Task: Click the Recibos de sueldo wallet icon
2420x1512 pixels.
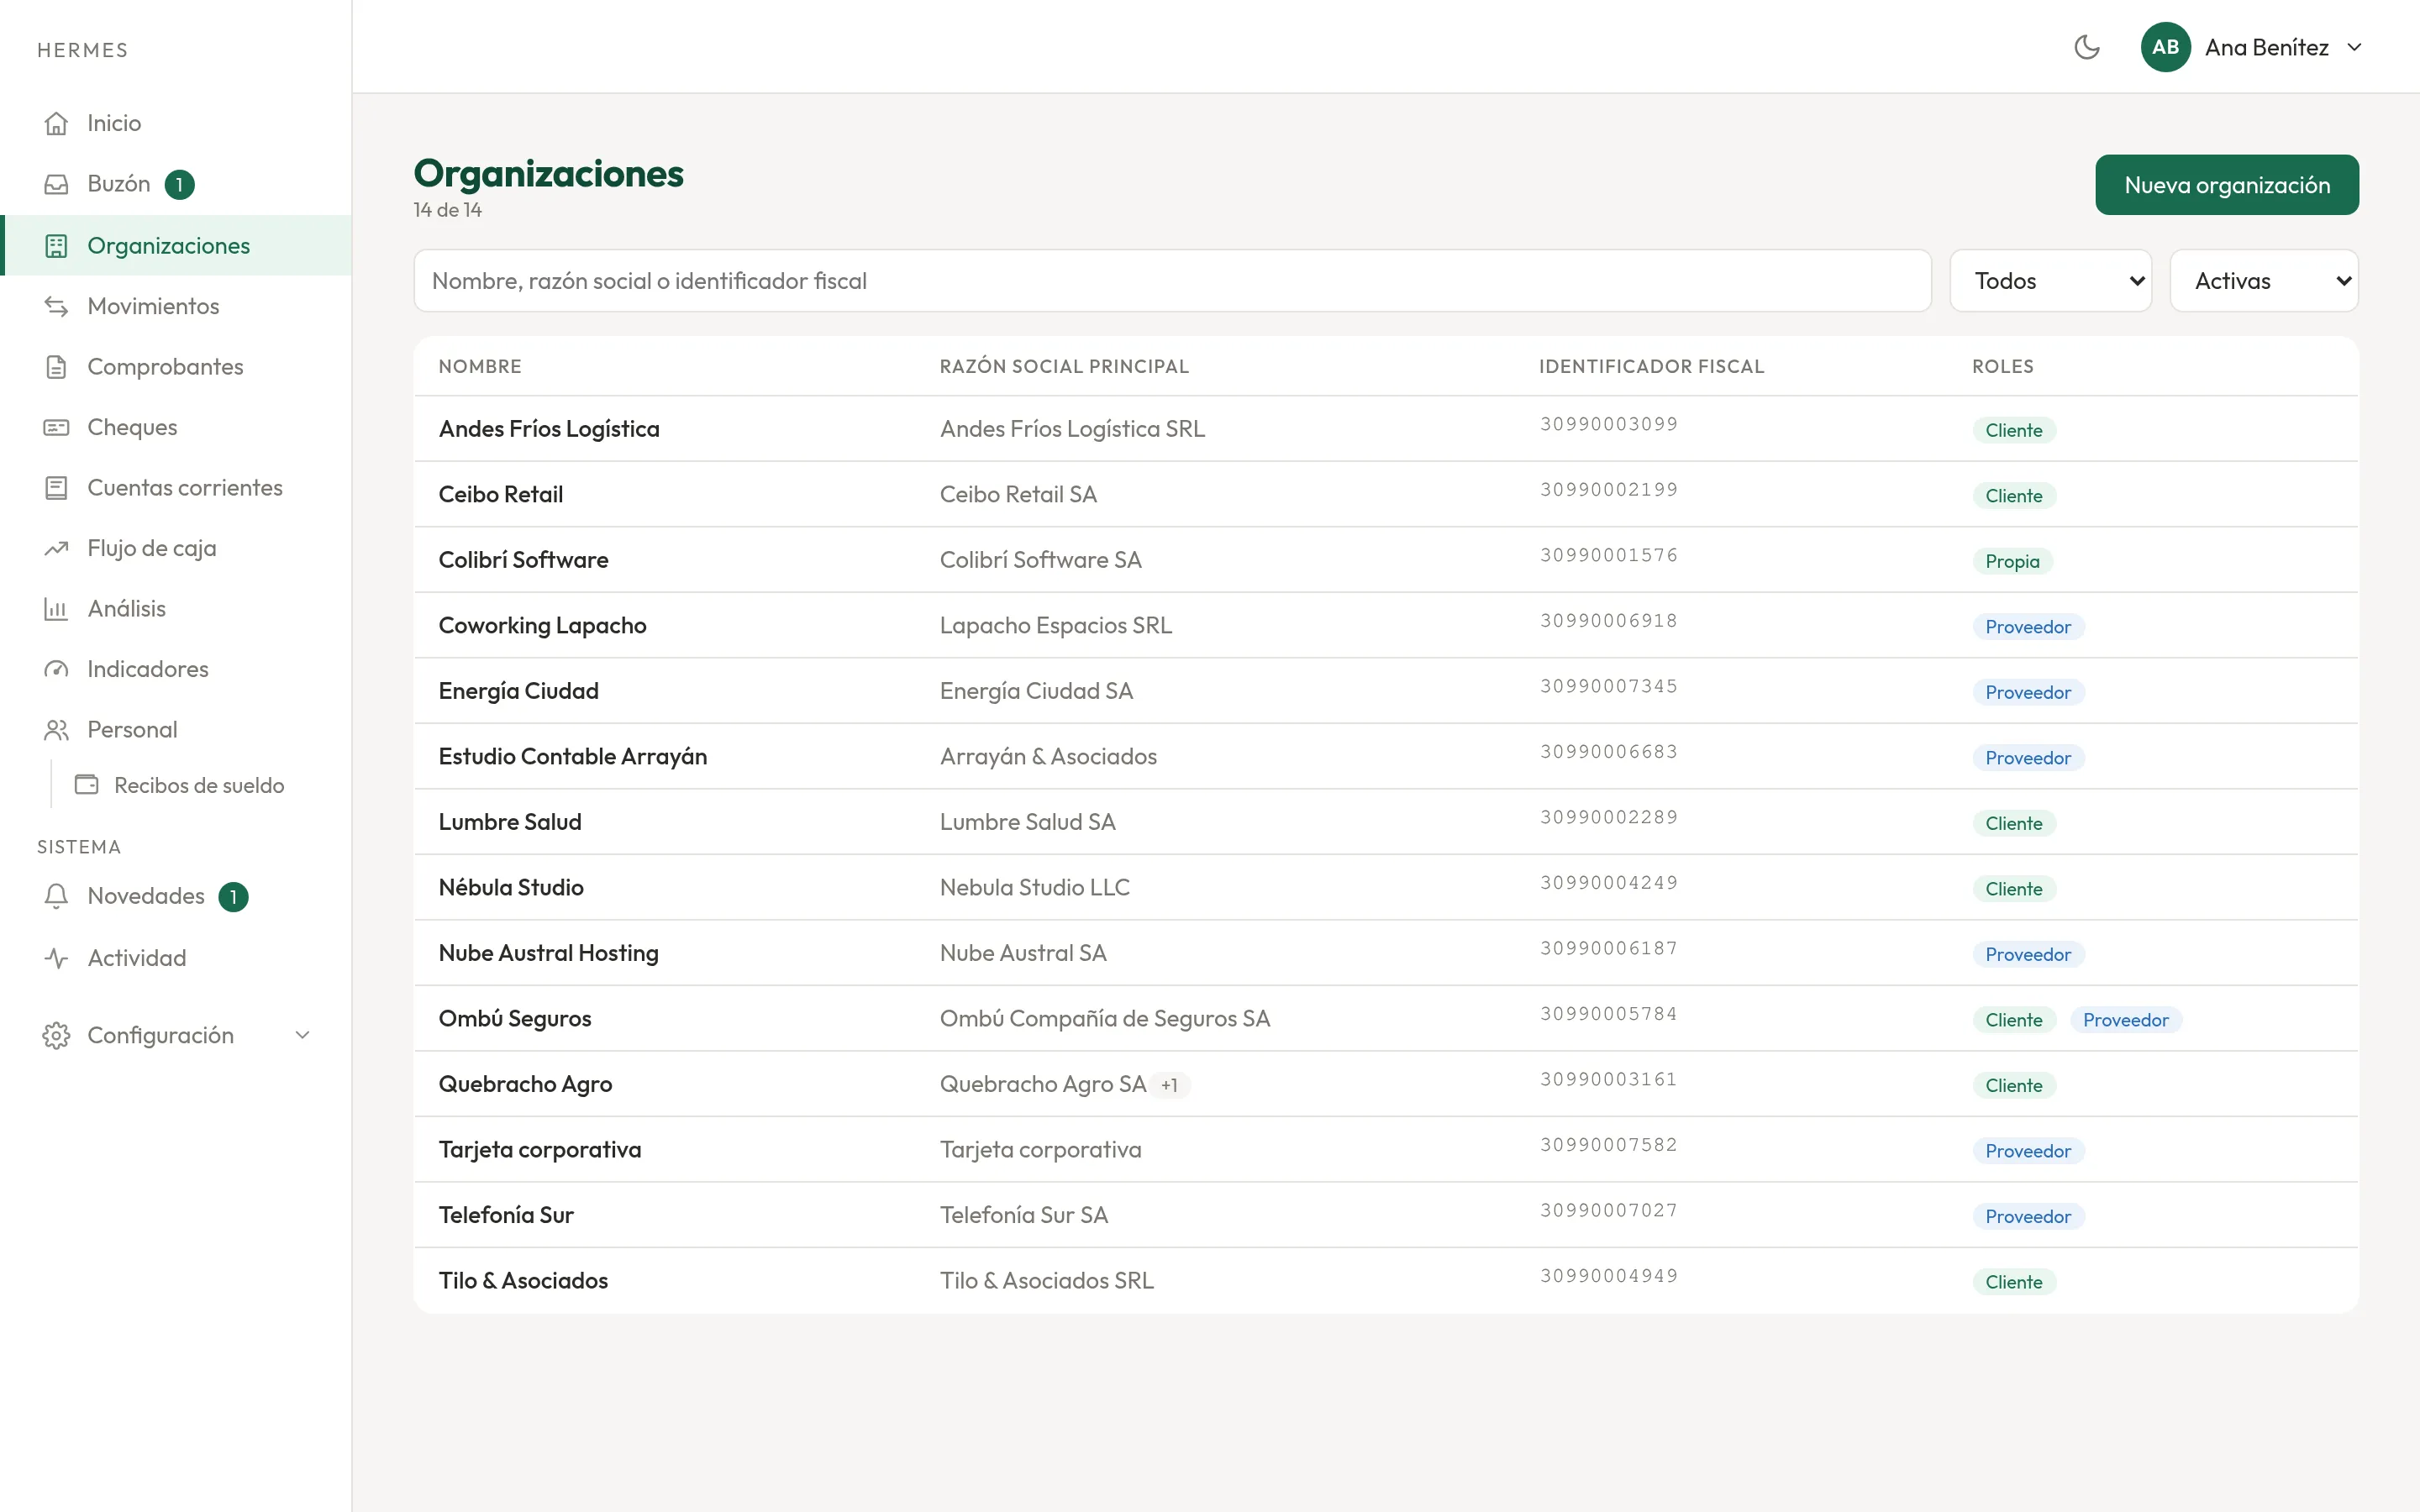Action: tap(87, 785)
